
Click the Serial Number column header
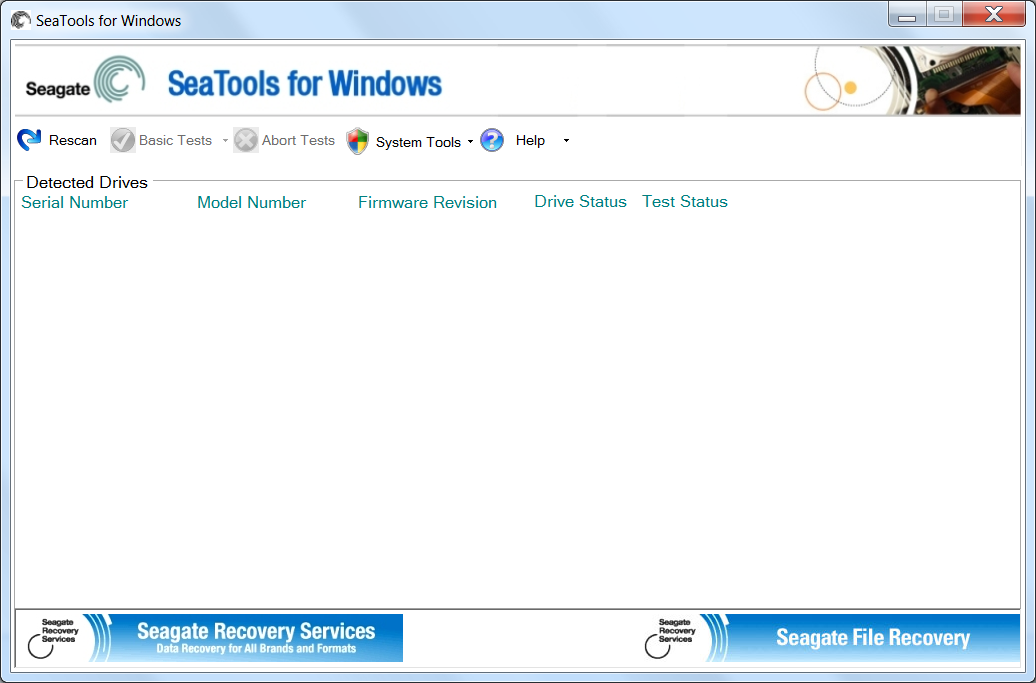(x=75, y=202)
